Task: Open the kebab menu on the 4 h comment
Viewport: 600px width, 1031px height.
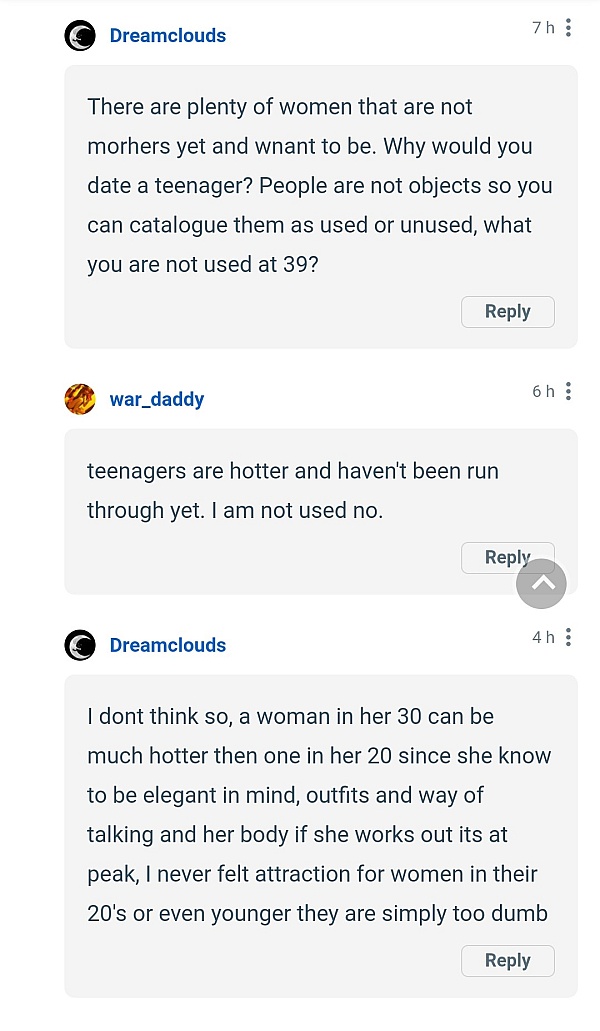Action: [x=568, y=637]
